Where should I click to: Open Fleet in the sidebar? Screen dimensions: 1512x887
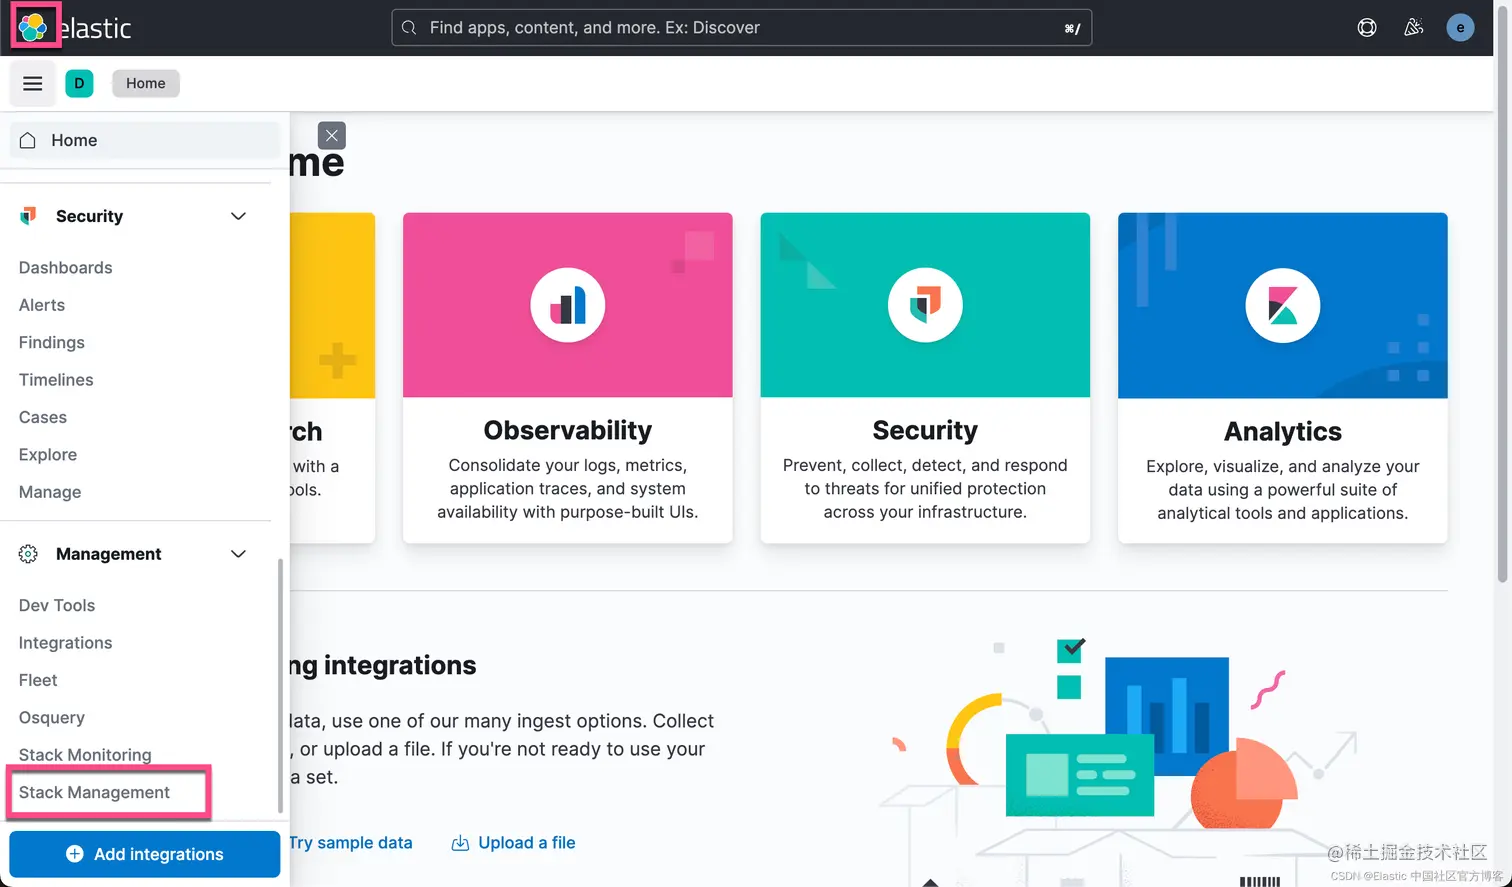[x=38, y=680]
